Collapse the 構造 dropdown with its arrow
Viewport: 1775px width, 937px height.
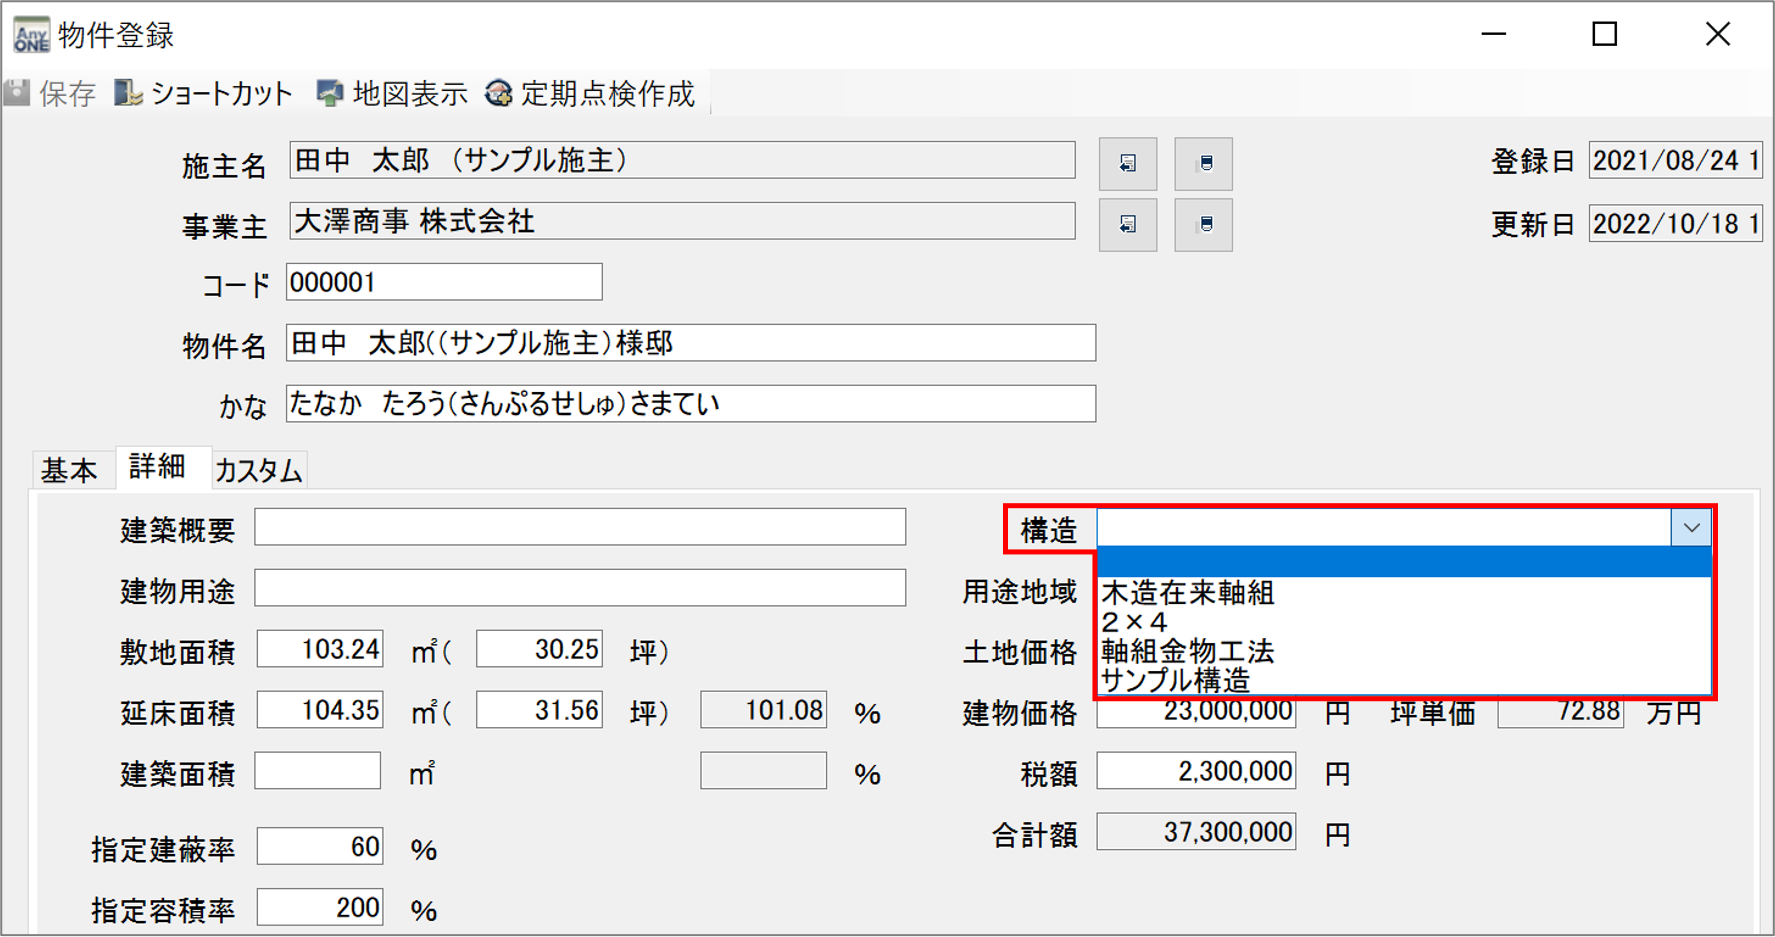1690,528
